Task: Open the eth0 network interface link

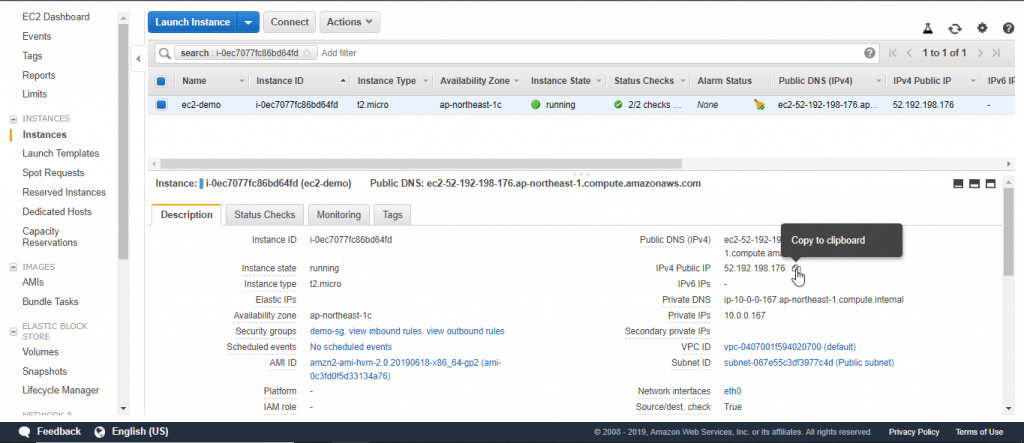Action: (733, 391)
